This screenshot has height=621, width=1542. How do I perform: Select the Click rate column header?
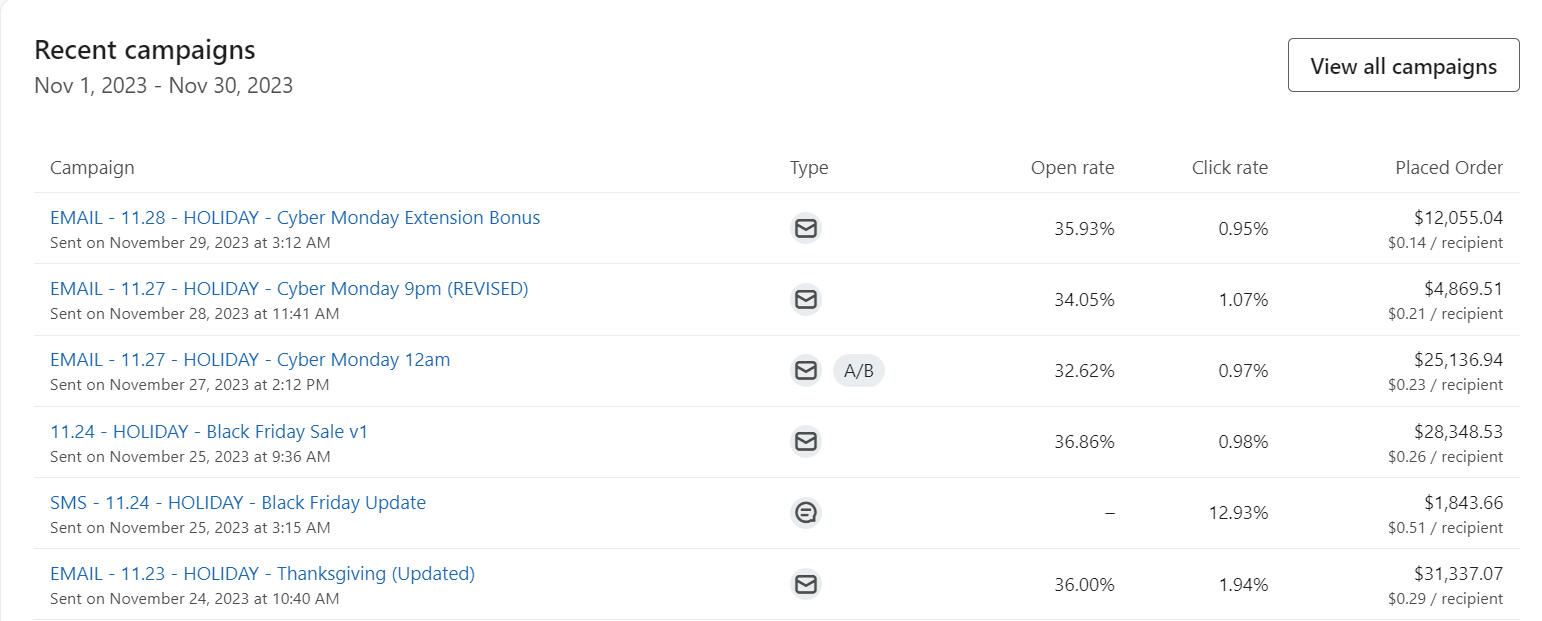(1229, 168)
